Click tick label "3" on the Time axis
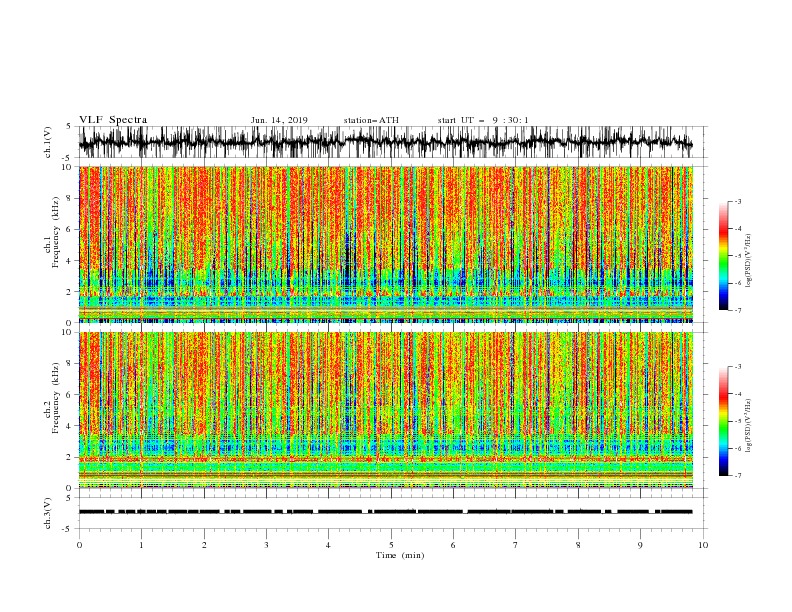This screenshot has width=792, height=612. coord(266,545)
